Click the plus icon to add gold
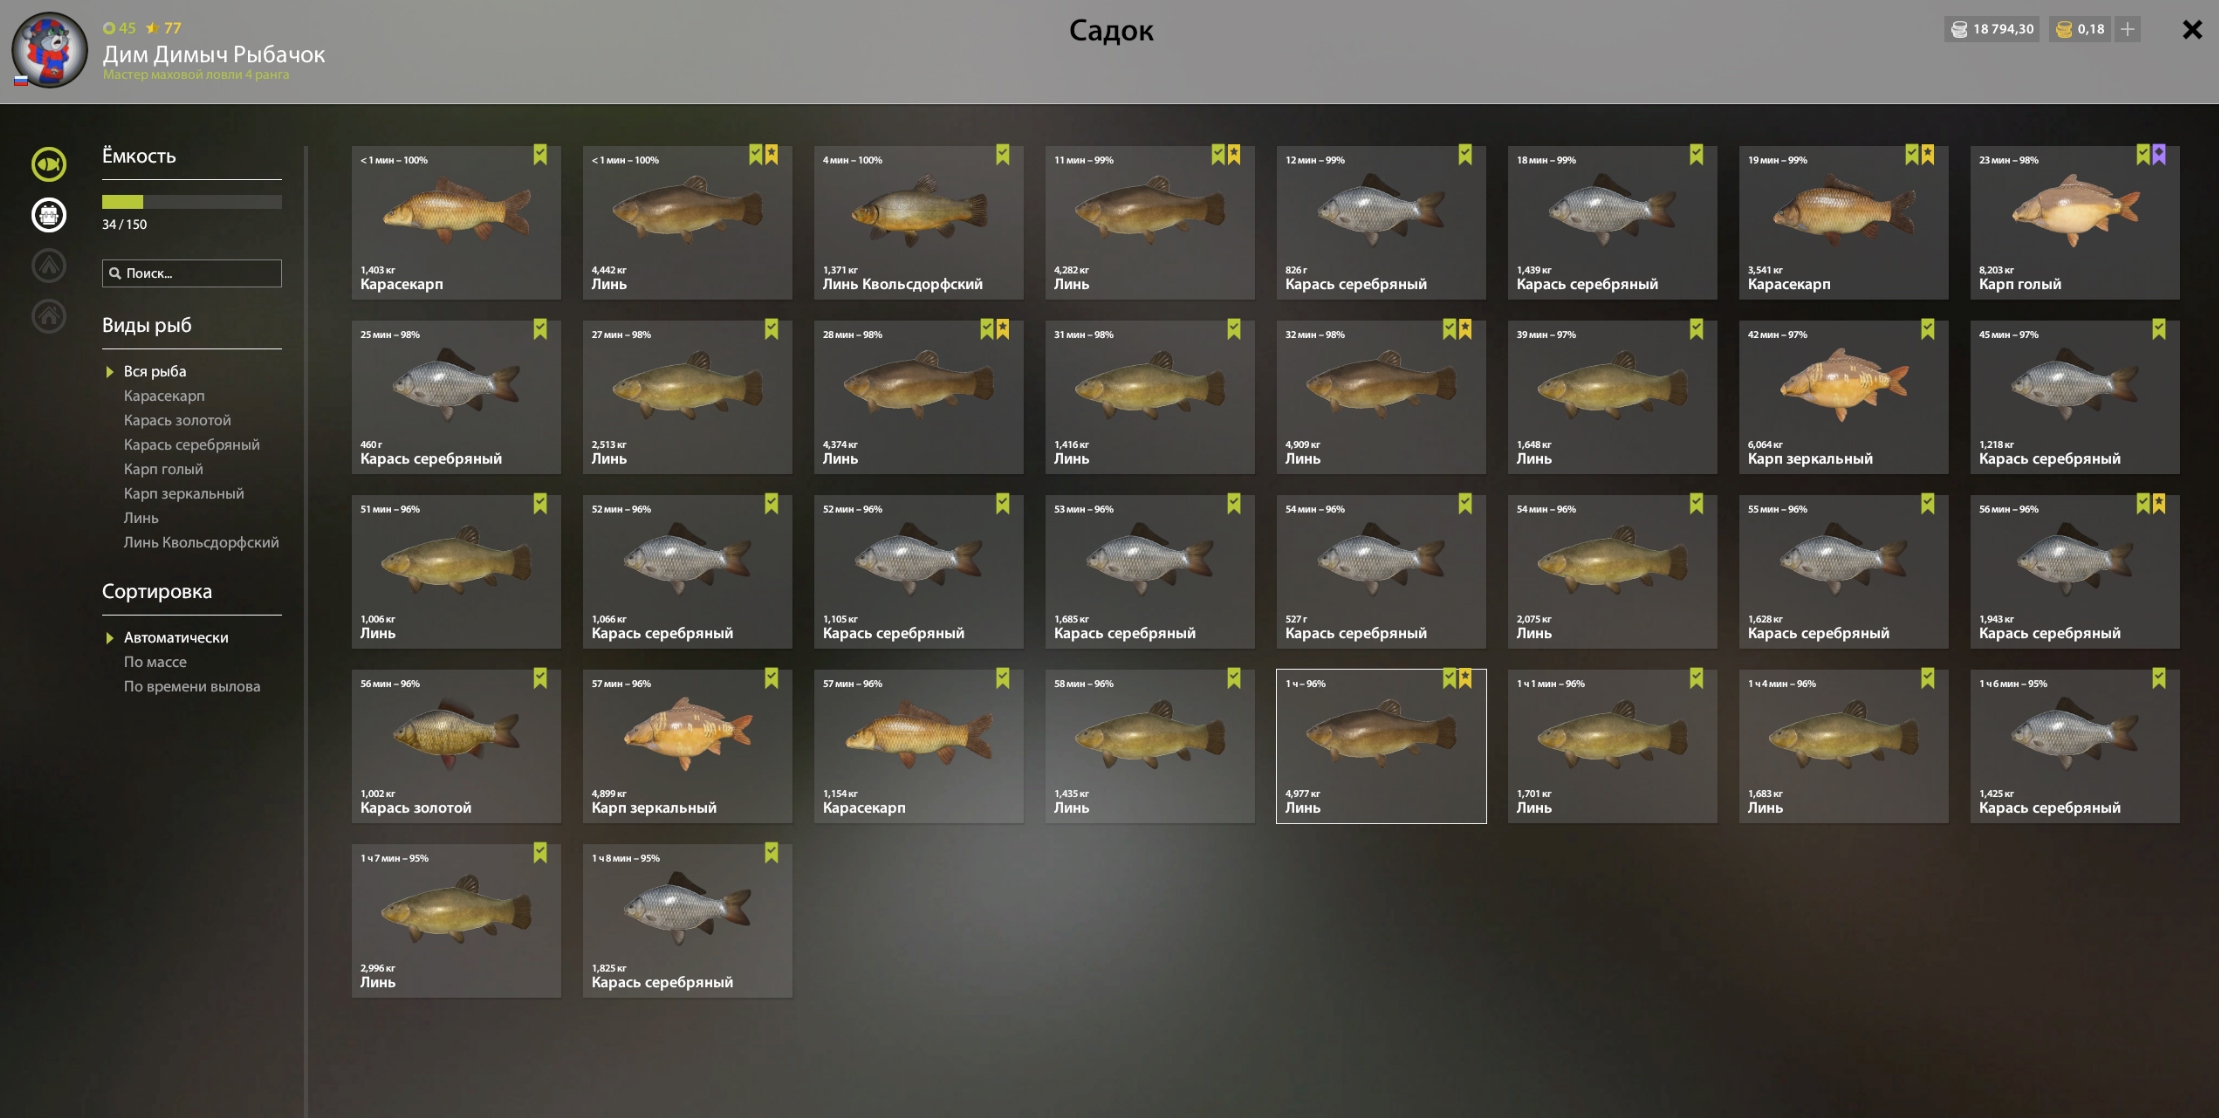2219x1118 pixels. (x=2128, y=29)
